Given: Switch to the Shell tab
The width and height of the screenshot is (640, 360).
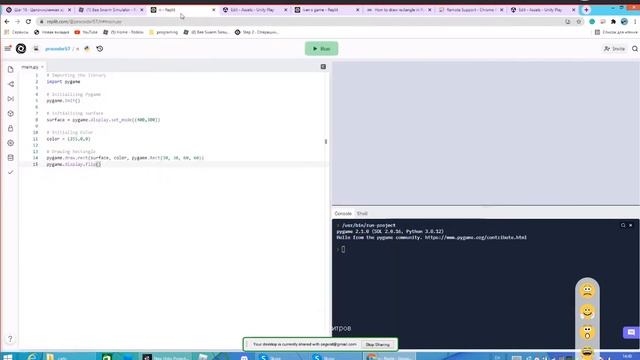Looking at the screenshot, I should point(362,213).
